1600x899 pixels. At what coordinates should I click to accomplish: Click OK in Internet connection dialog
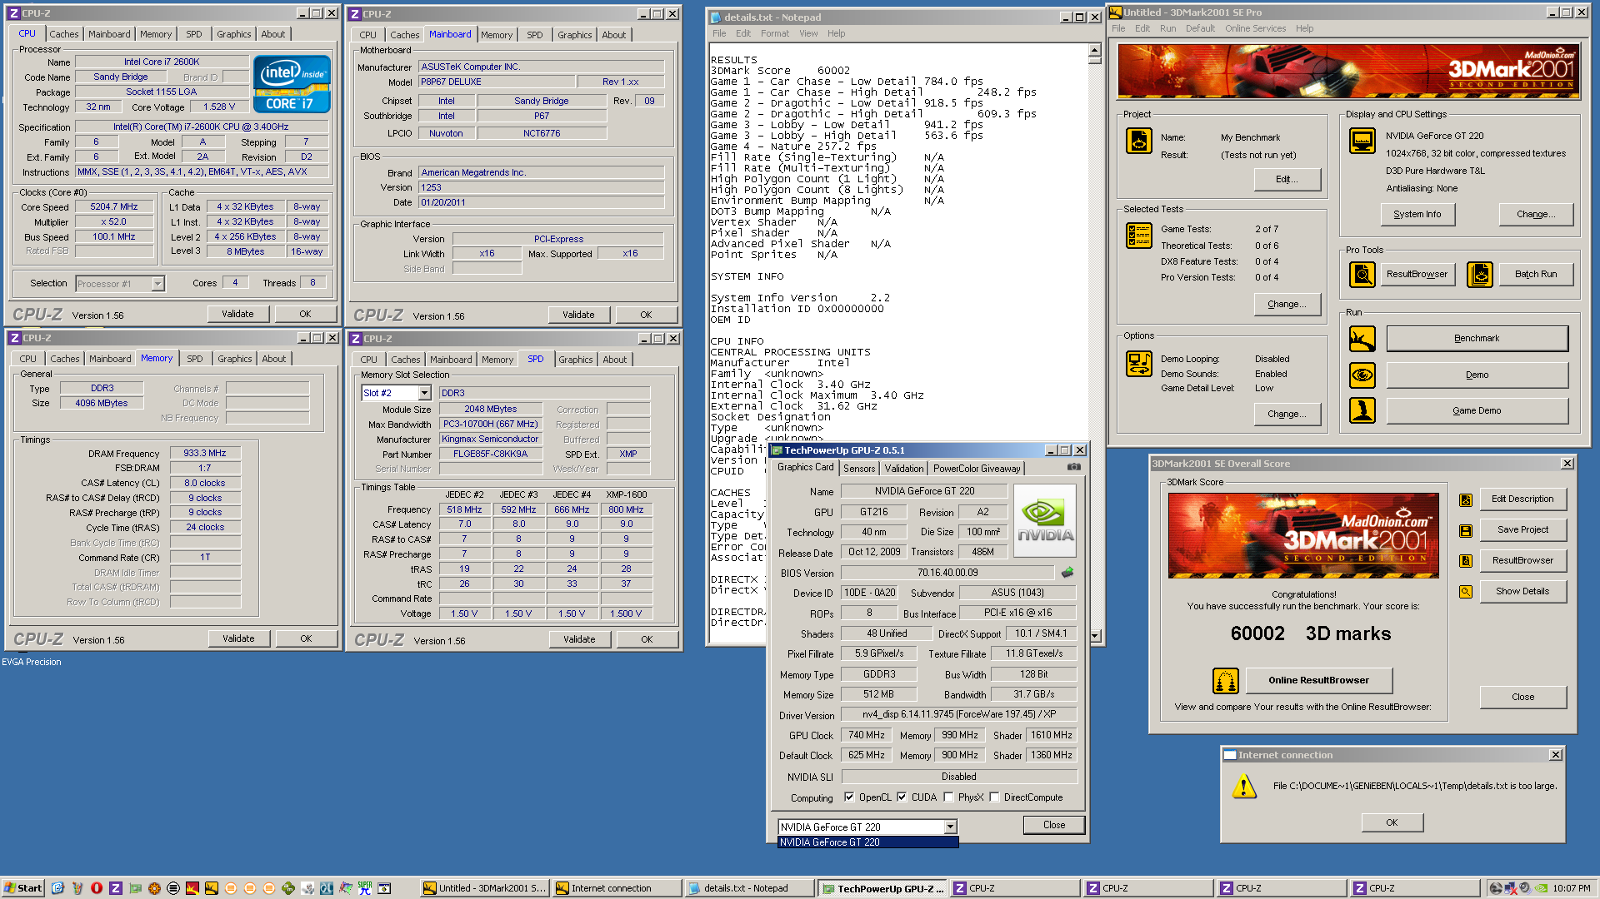point(1391,823)
